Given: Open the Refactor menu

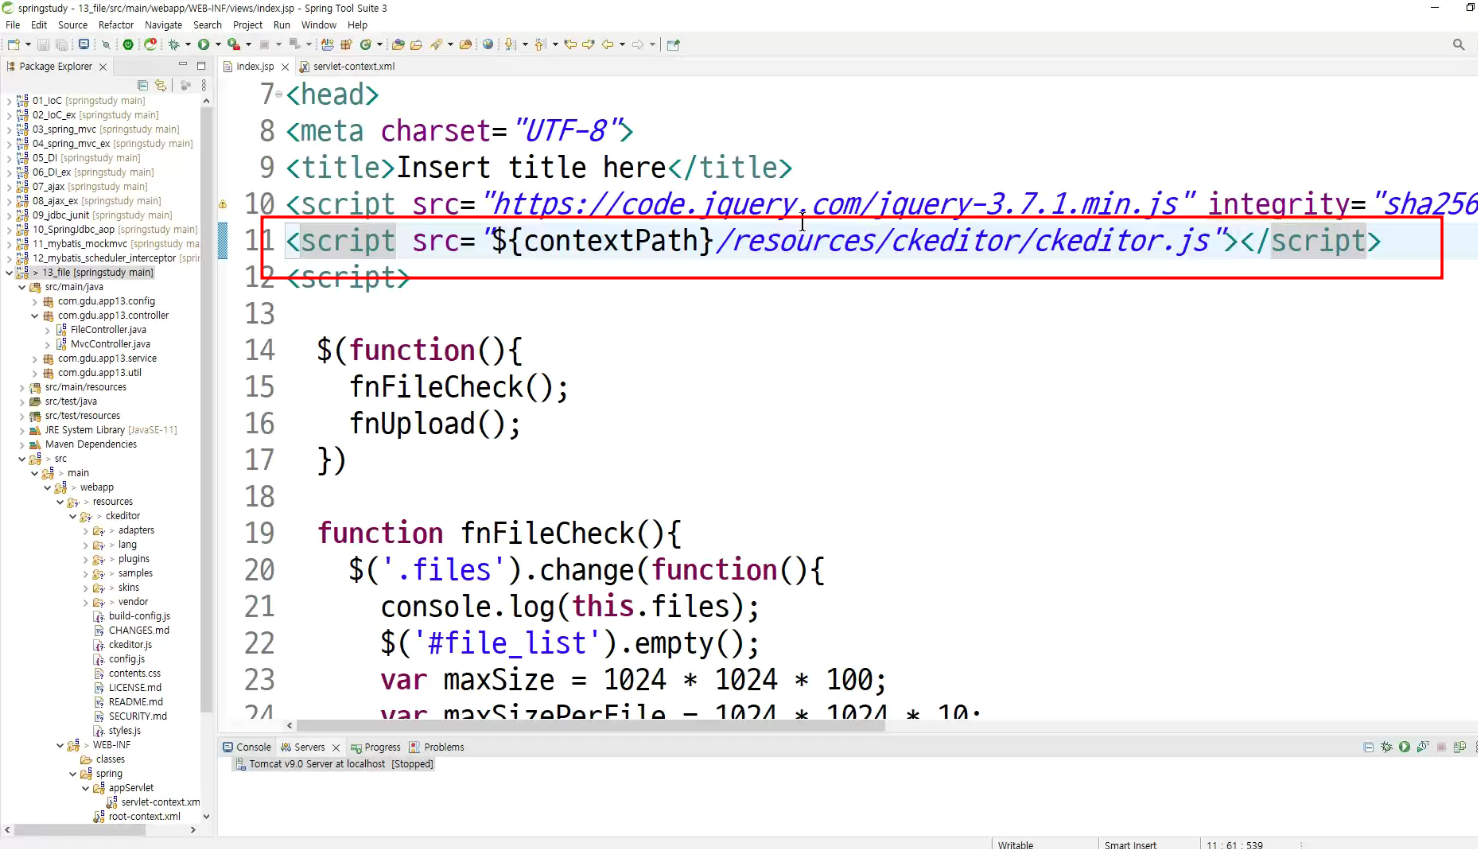Looking at the screenshot, I should 116,25.
